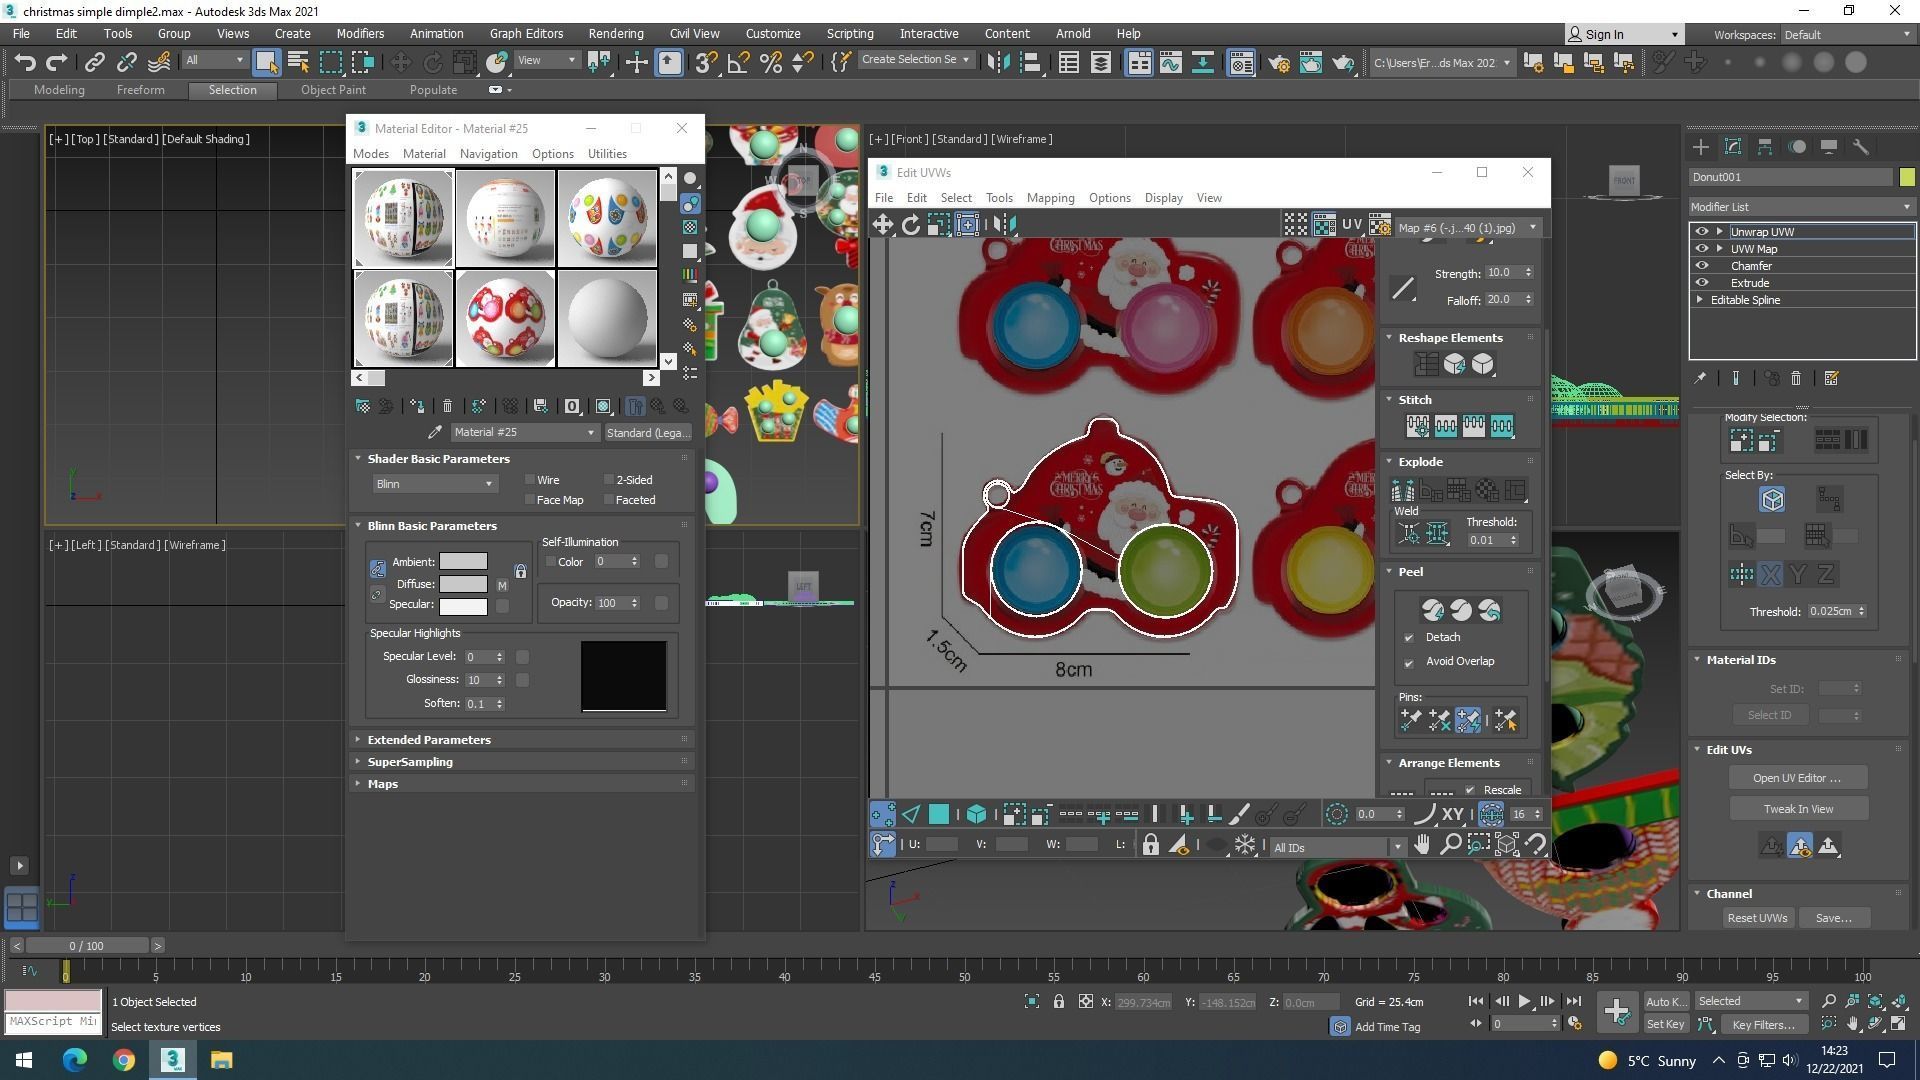Select the Move tool in the main toolbar

tap(400, 62)
